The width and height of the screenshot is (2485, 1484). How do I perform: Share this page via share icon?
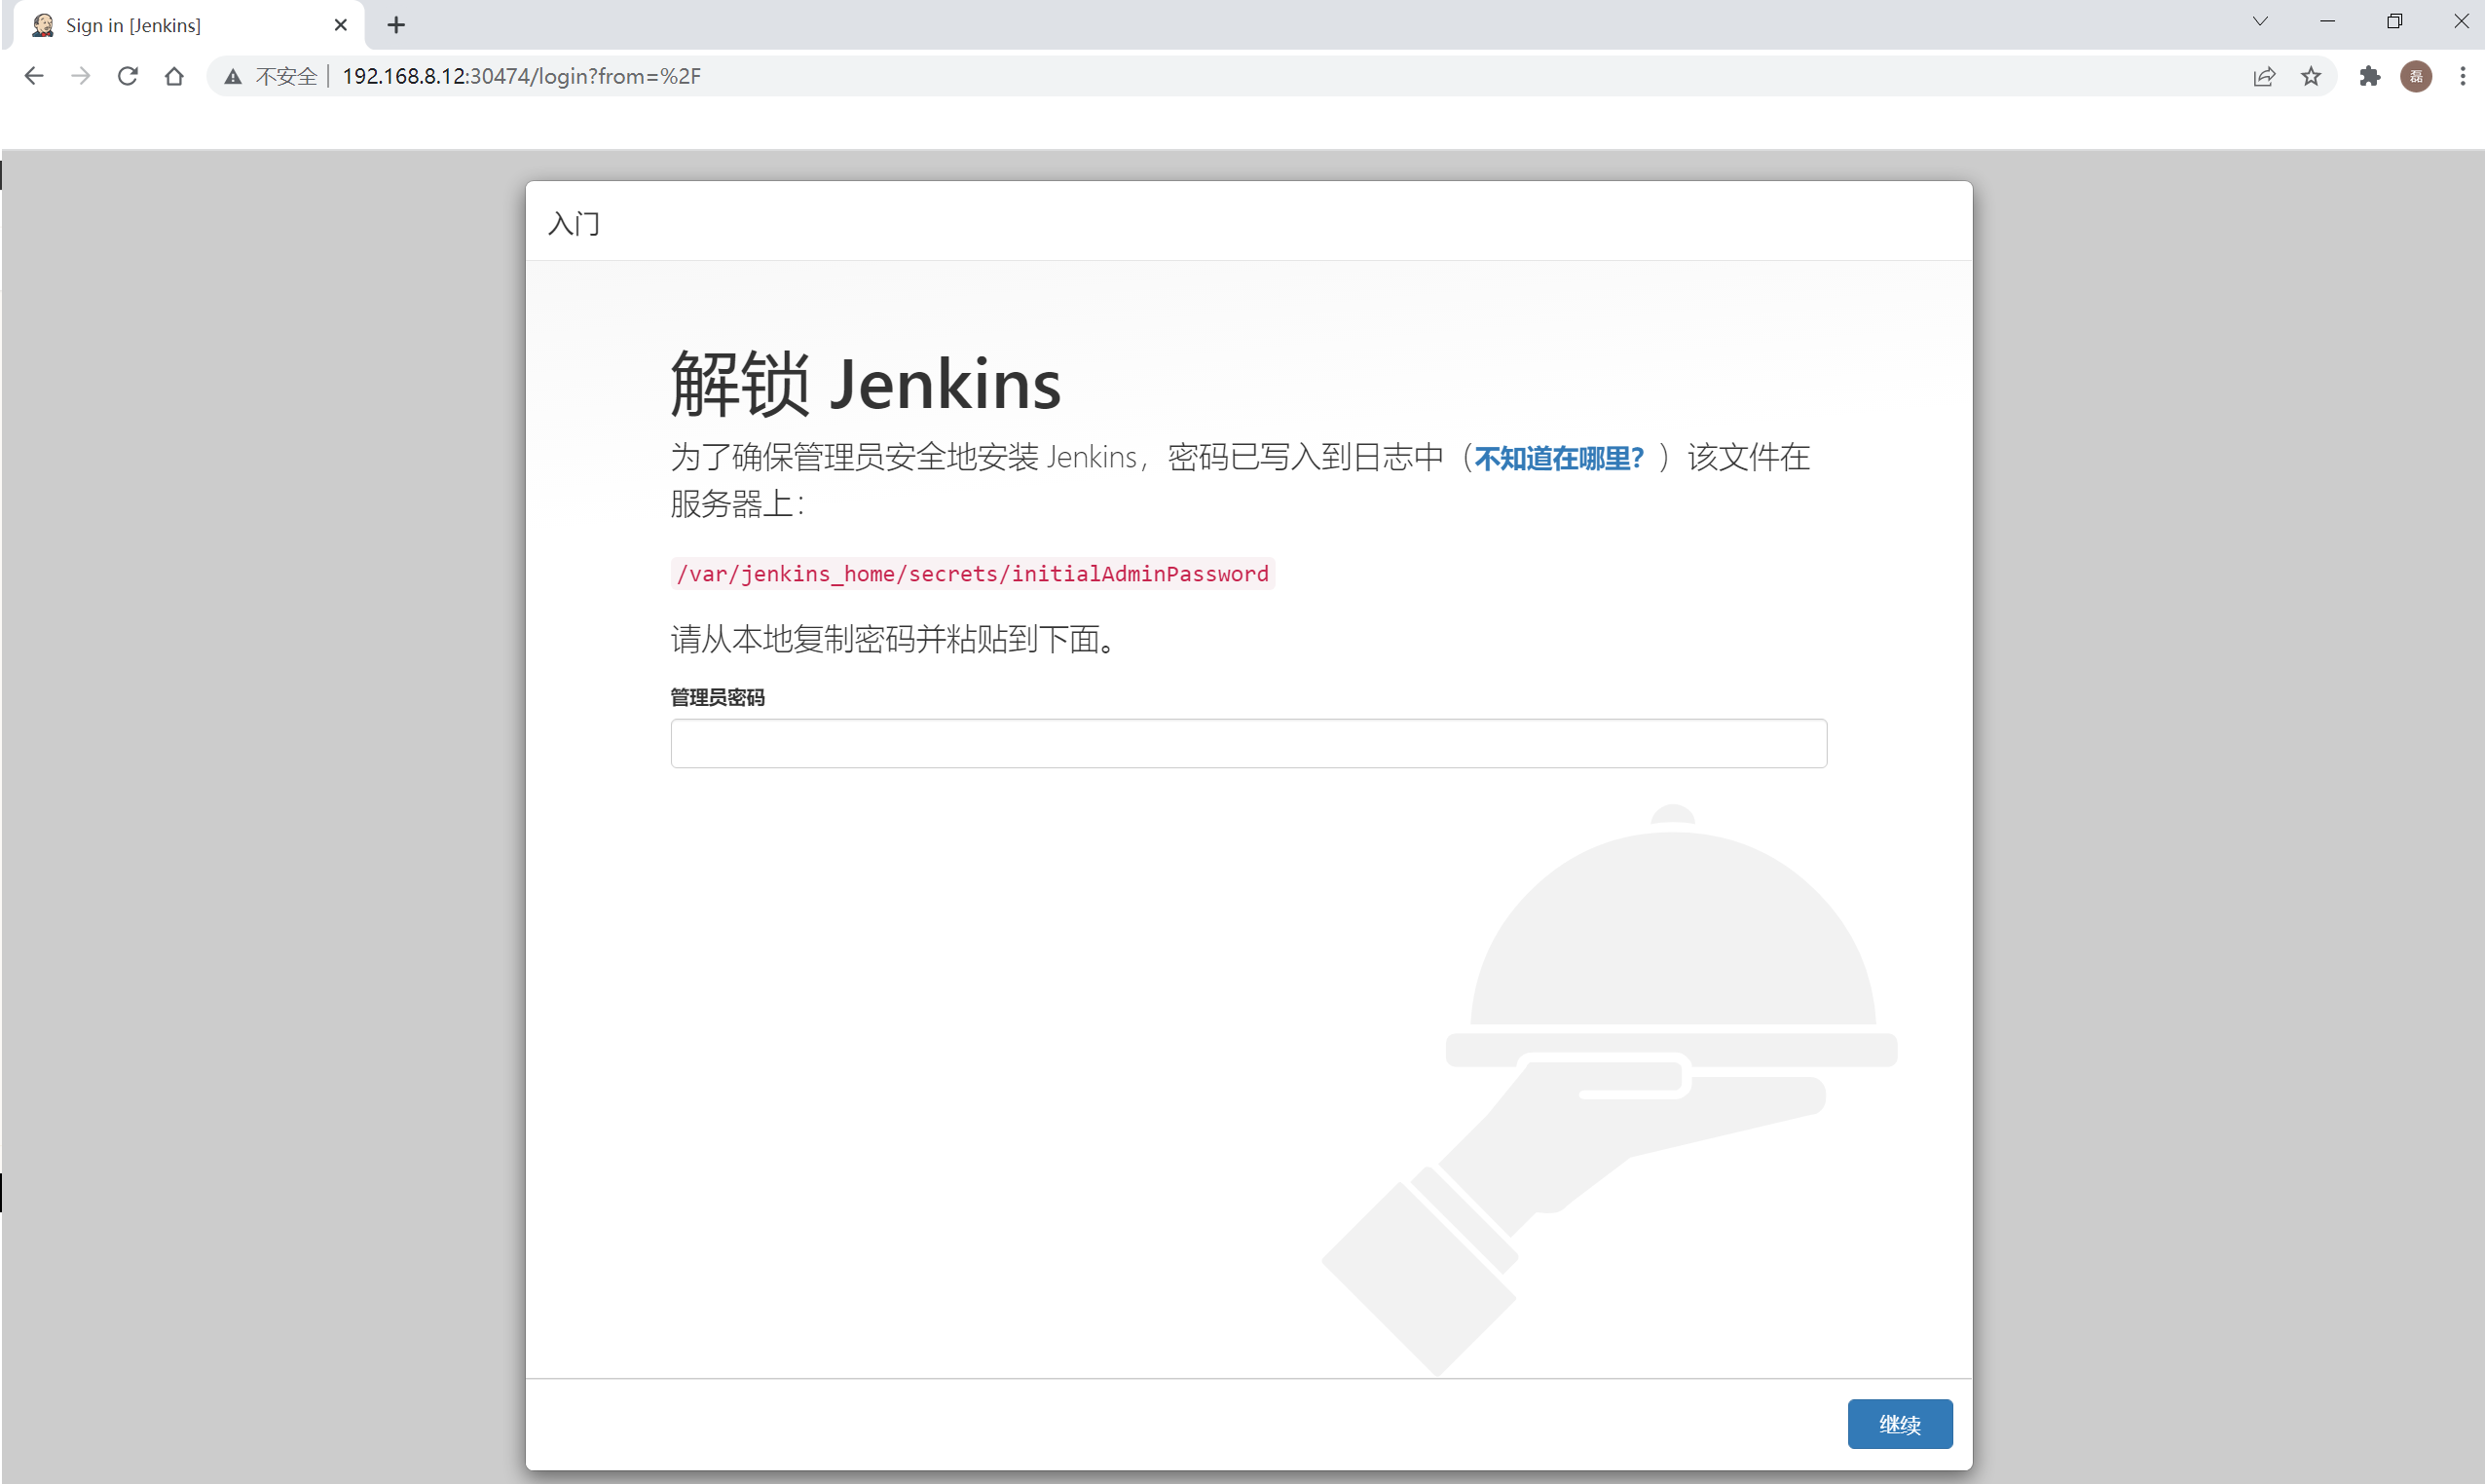pyautogui.click(x=2264, y=76)
